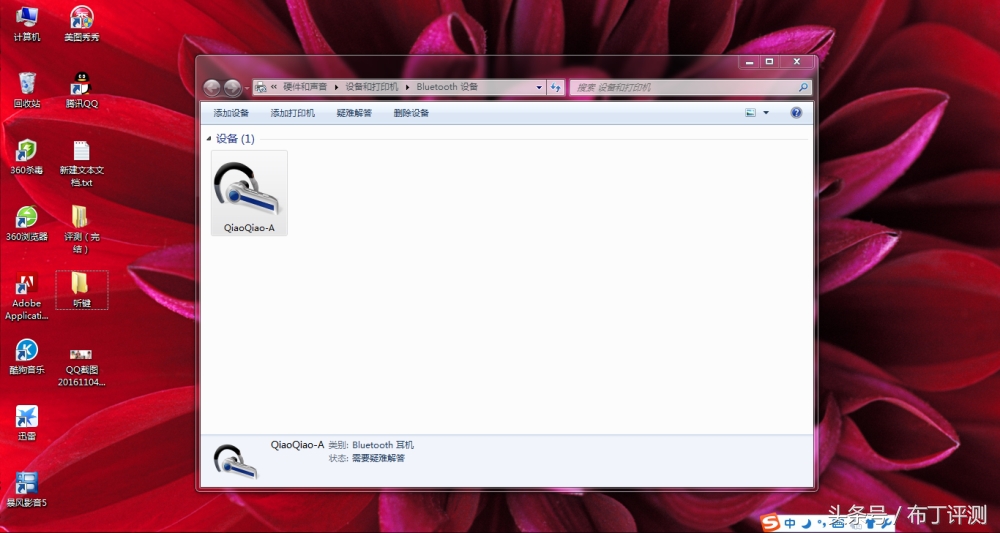Open the 美图秀秀 desktop shortcut
This screenshot has width=1000, height=533.
click(82, 24)
